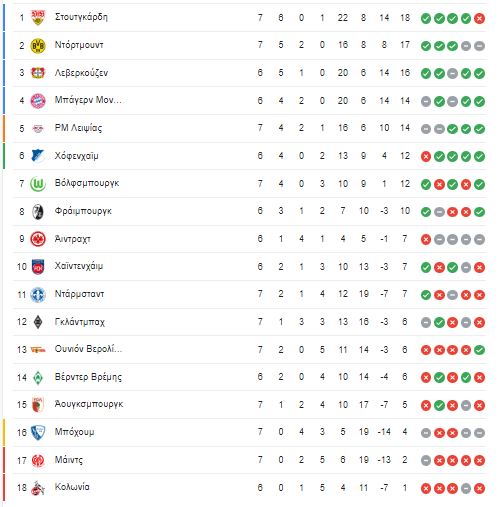Open the Φράιμπουργκ team entry
499x507 pixels.
click(x=83, y=211)
